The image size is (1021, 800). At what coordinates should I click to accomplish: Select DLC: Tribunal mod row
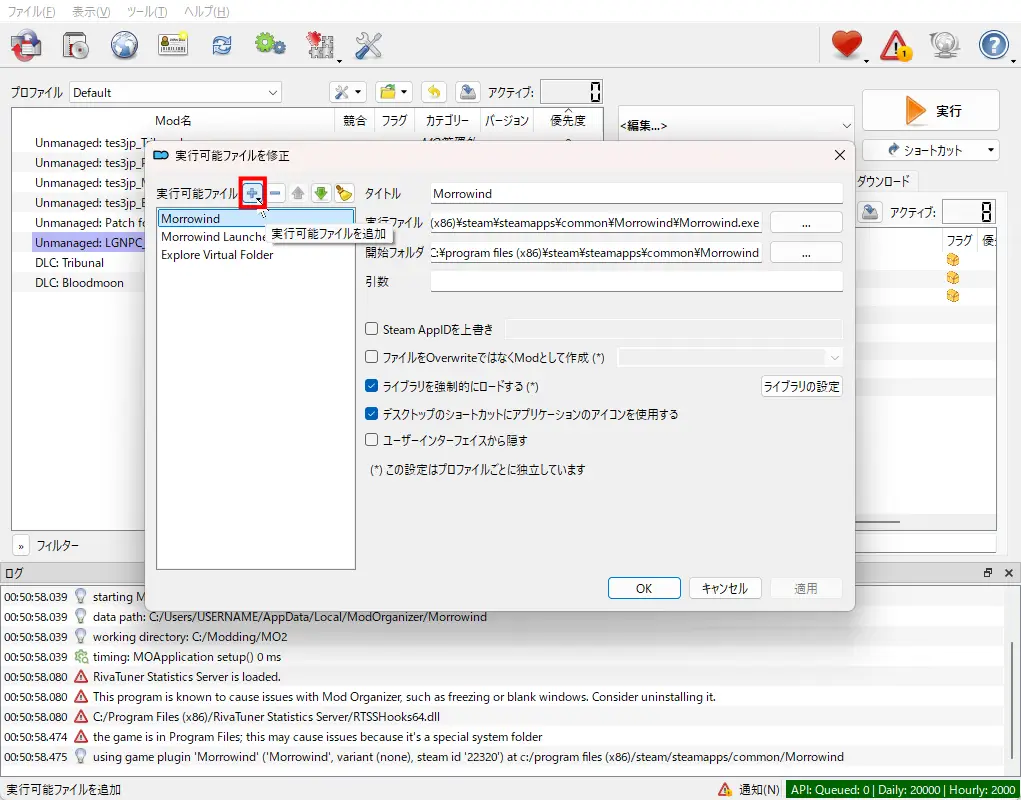point(78,262)
